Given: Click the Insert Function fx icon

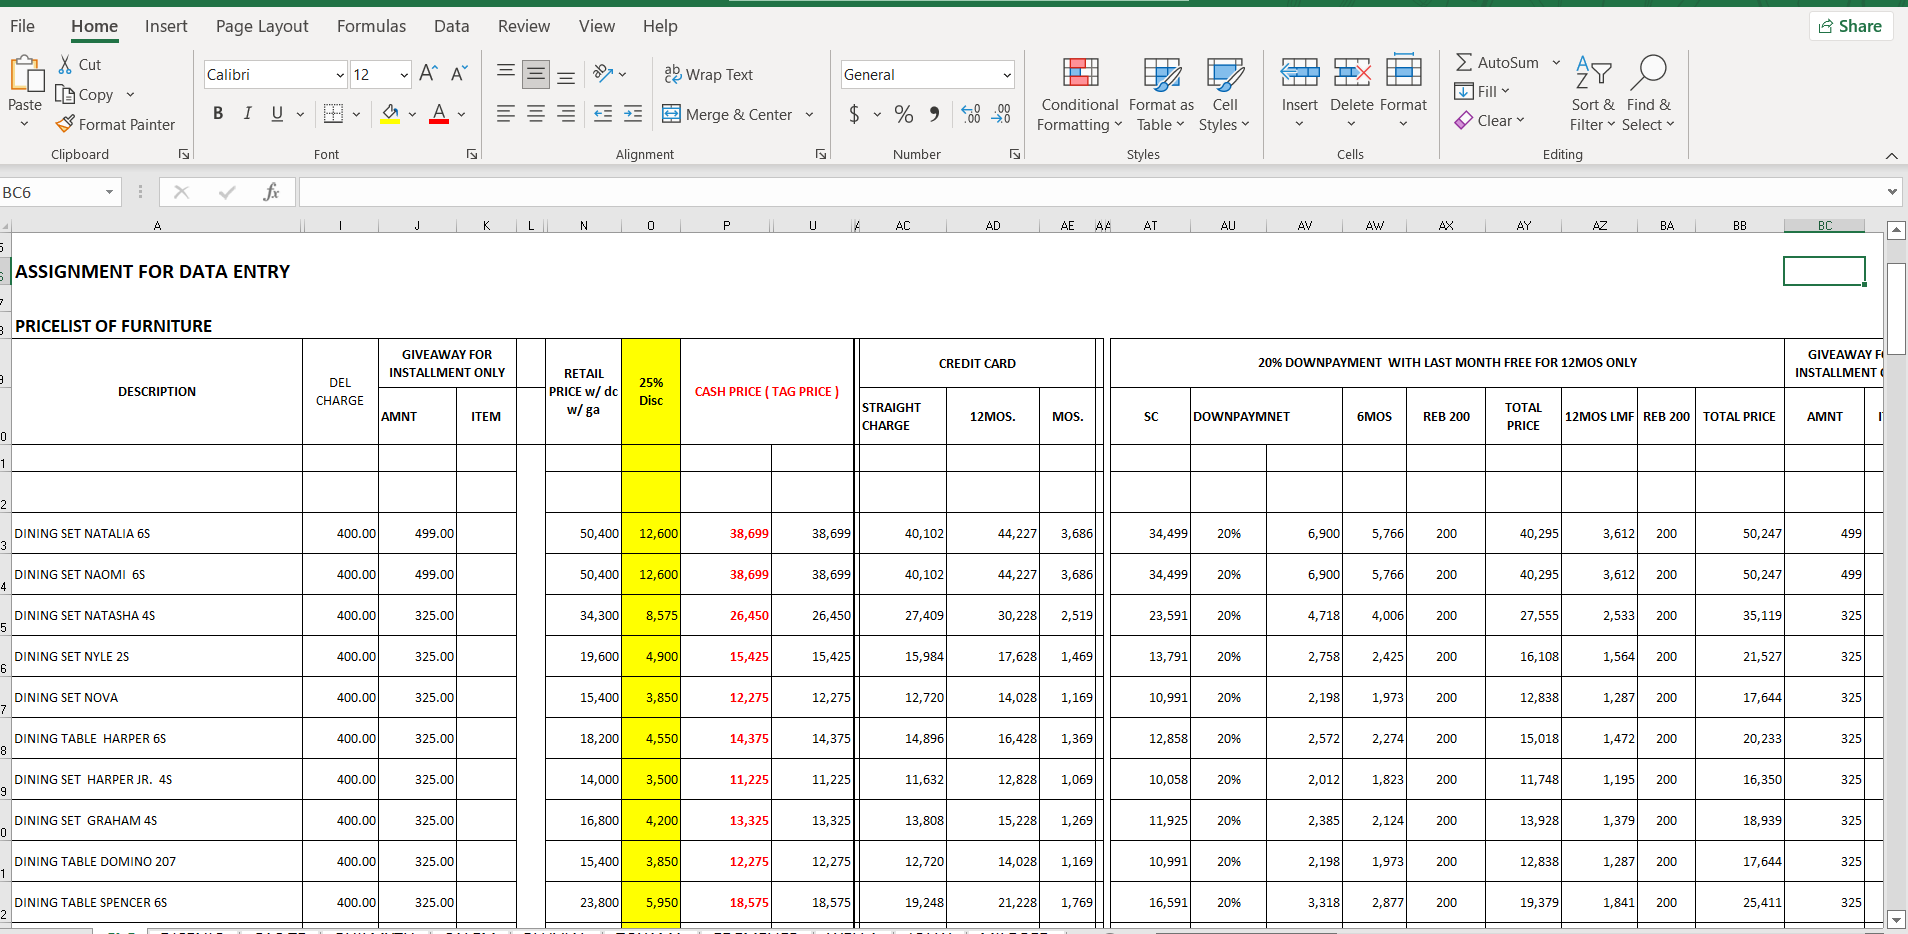Looking at the screenshot, I should coord(271,192).
